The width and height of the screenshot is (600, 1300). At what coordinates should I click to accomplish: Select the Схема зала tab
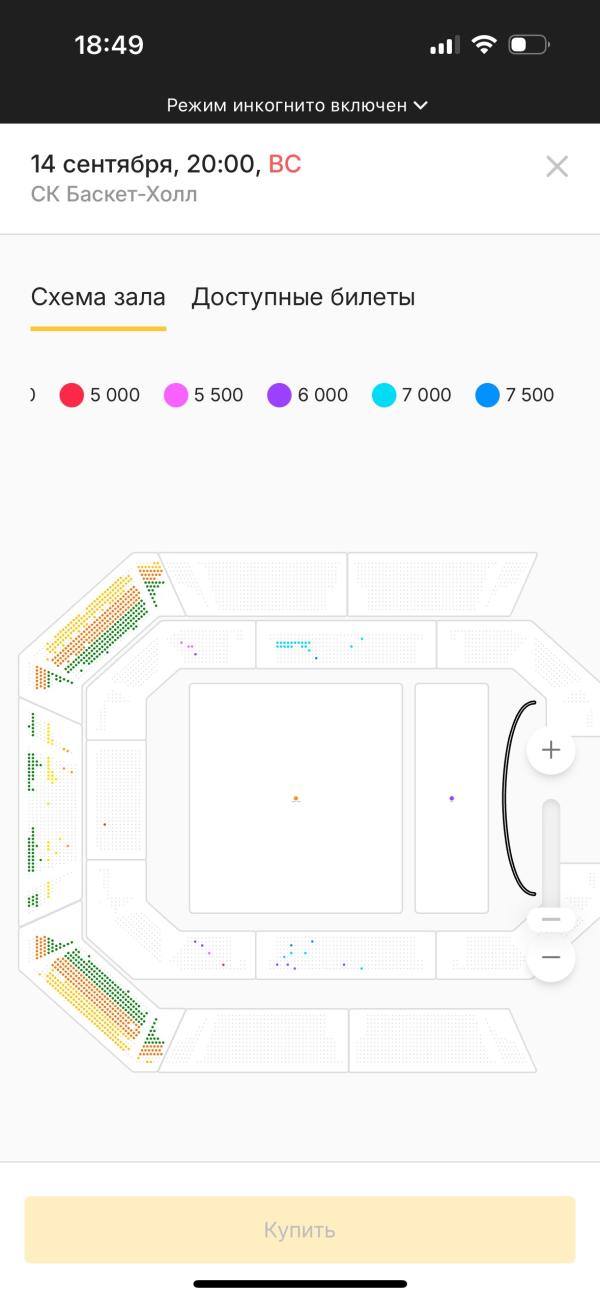coord(98,297)
